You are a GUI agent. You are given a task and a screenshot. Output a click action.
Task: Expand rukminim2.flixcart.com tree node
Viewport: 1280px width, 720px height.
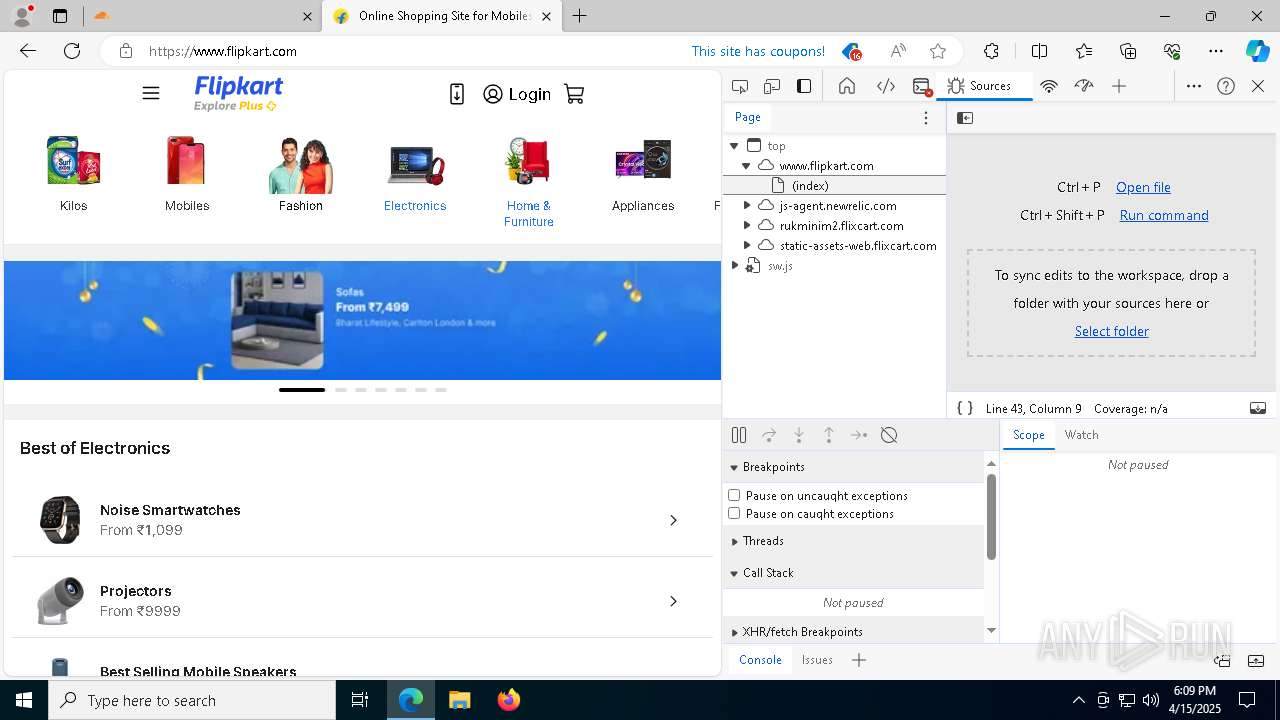pos(746,225)
